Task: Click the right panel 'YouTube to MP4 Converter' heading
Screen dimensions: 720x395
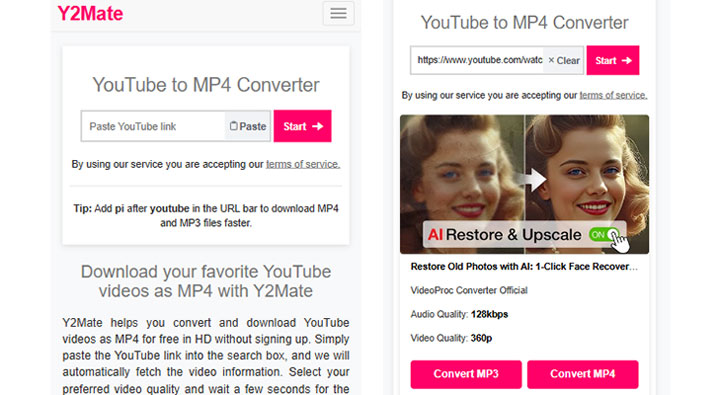Action: click(x=524, y=23)
